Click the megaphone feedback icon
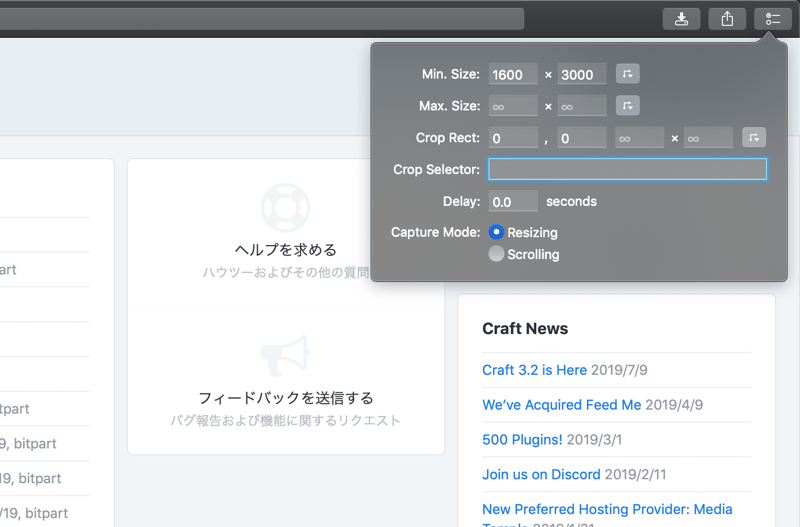This screenshot has height=527, width=800. 285,356
